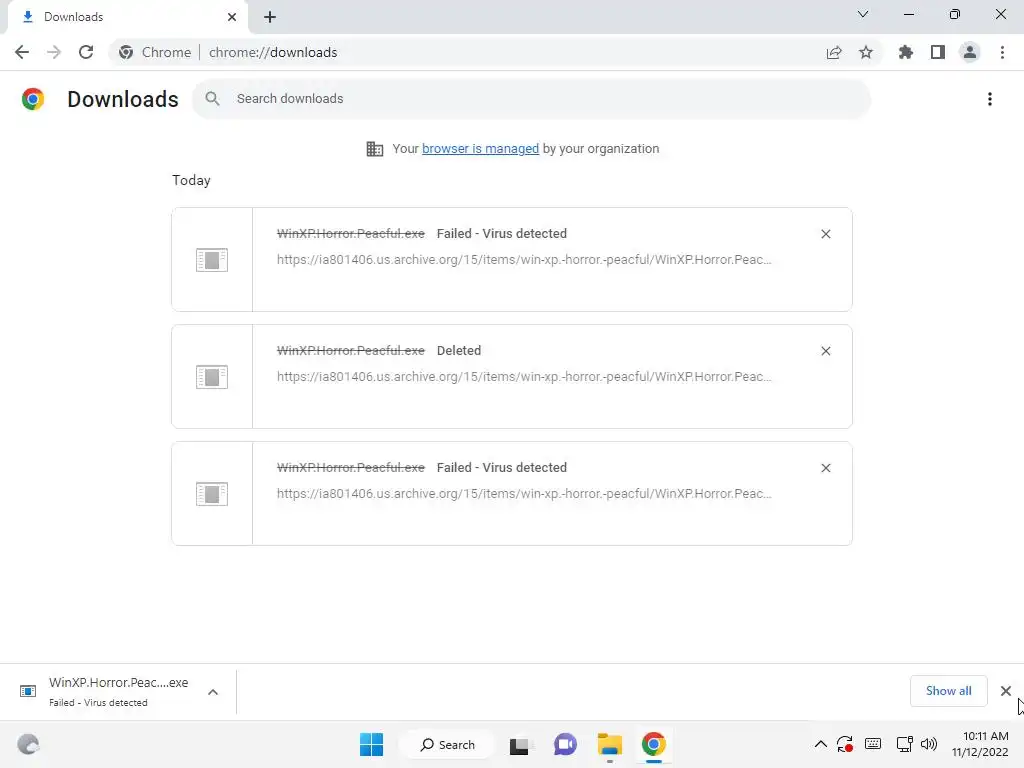Focus the Search downloads field
Viewport: 1024px width, 768px height.
click(532, 99)
